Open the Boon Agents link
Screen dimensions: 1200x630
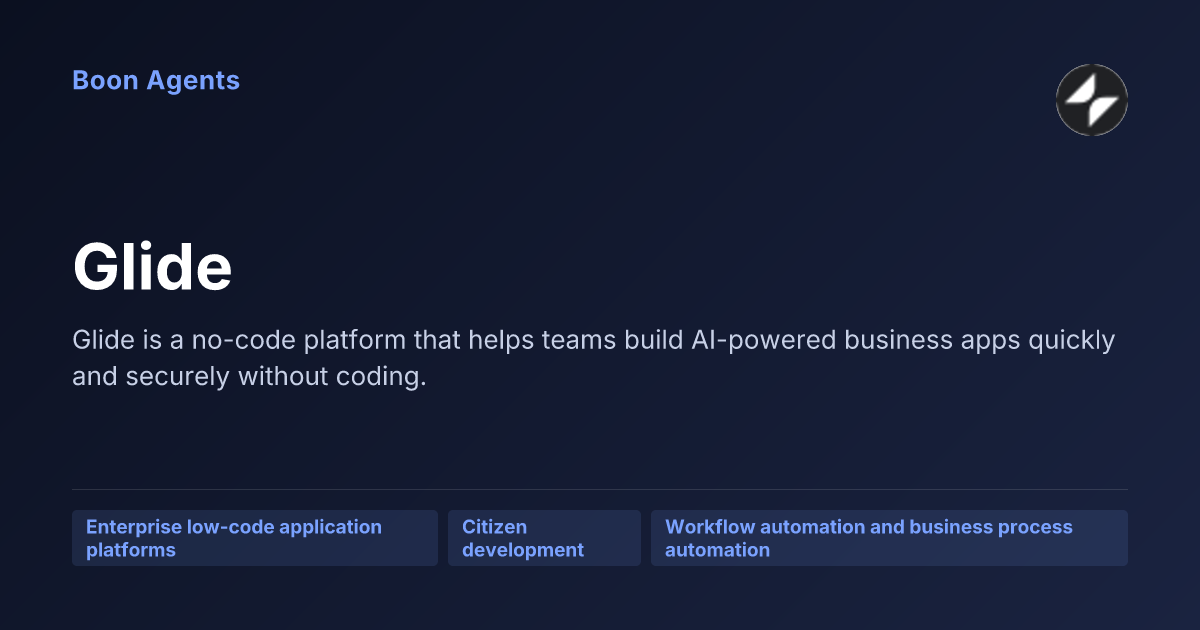coord(156,81)
